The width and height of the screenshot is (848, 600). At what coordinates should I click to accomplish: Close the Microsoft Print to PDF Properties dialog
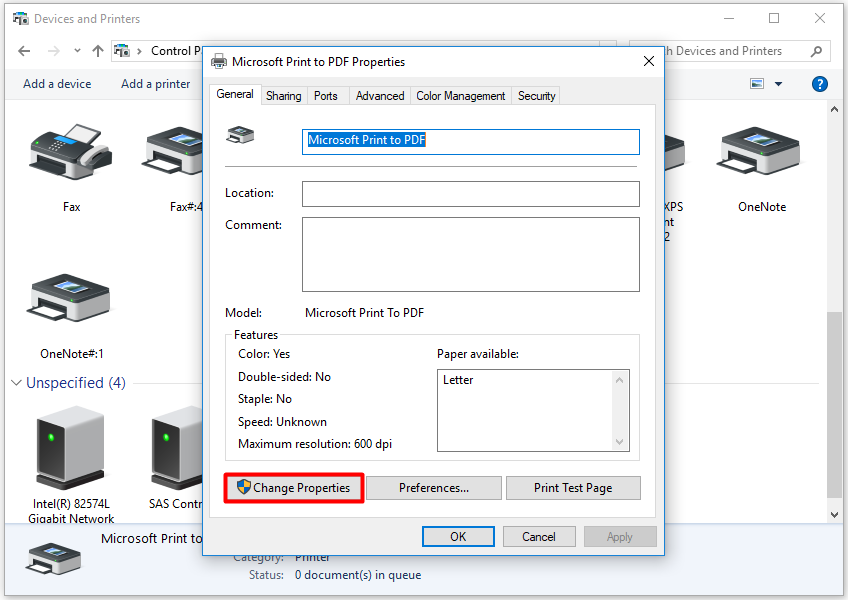click(x=649, y=61)
